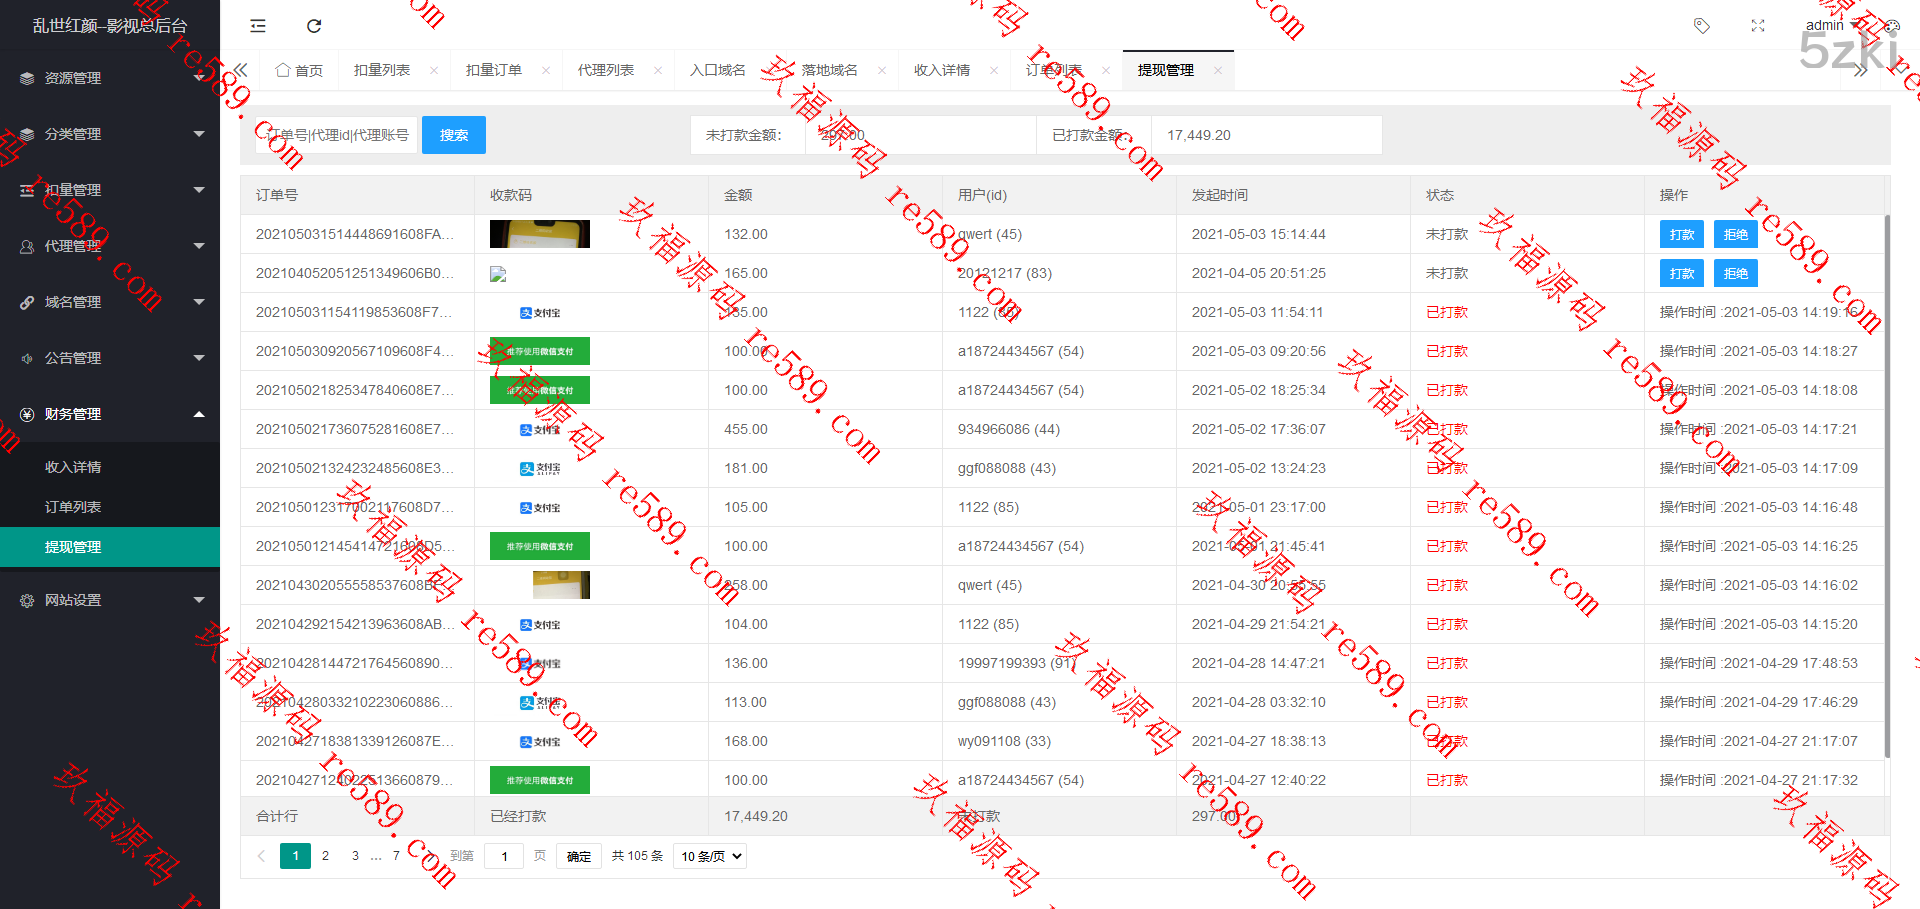
Task: Collapse the sidebar with the menu fold icon
Action: [258, 26]
